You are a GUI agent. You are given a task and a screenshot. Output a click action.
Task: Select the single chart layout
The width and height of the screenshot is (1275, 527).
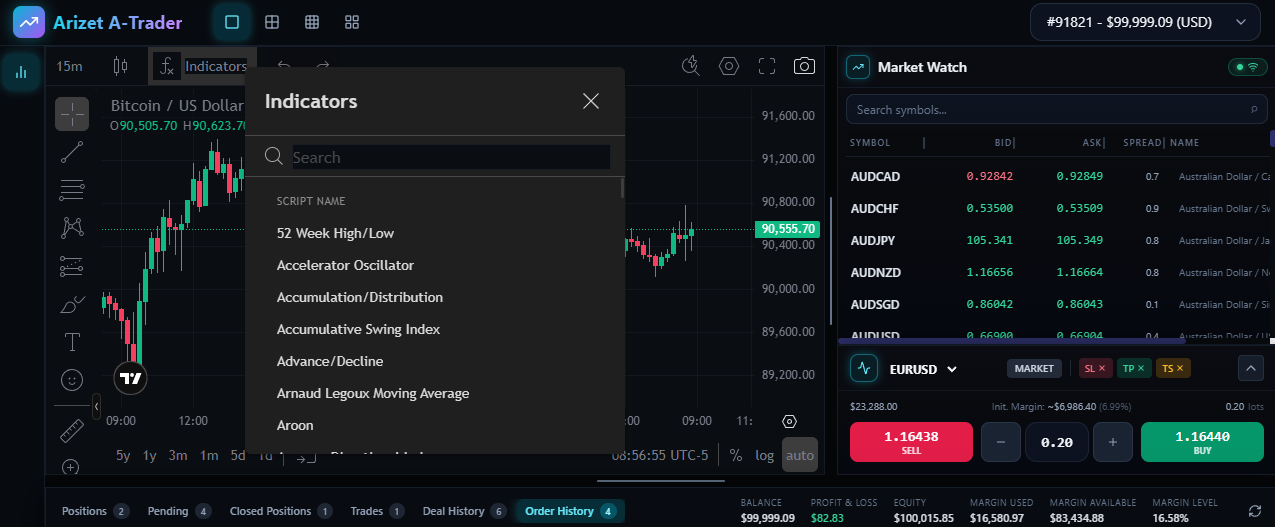(232, 21)
